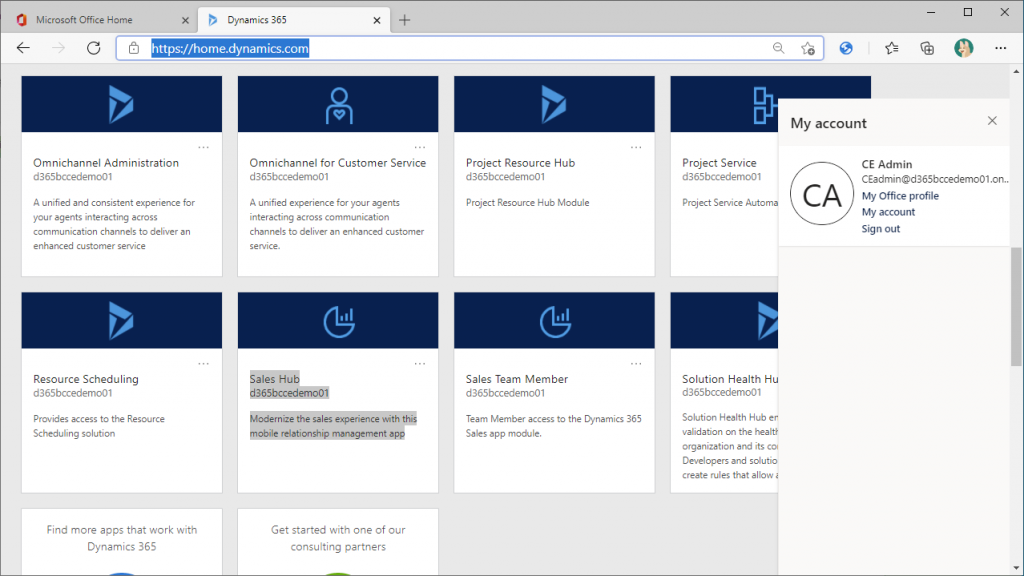The height and width of the screenshot is (576, 1024).
Task: Open the Sales Hub chart icon
Action: tap(339, 321)
